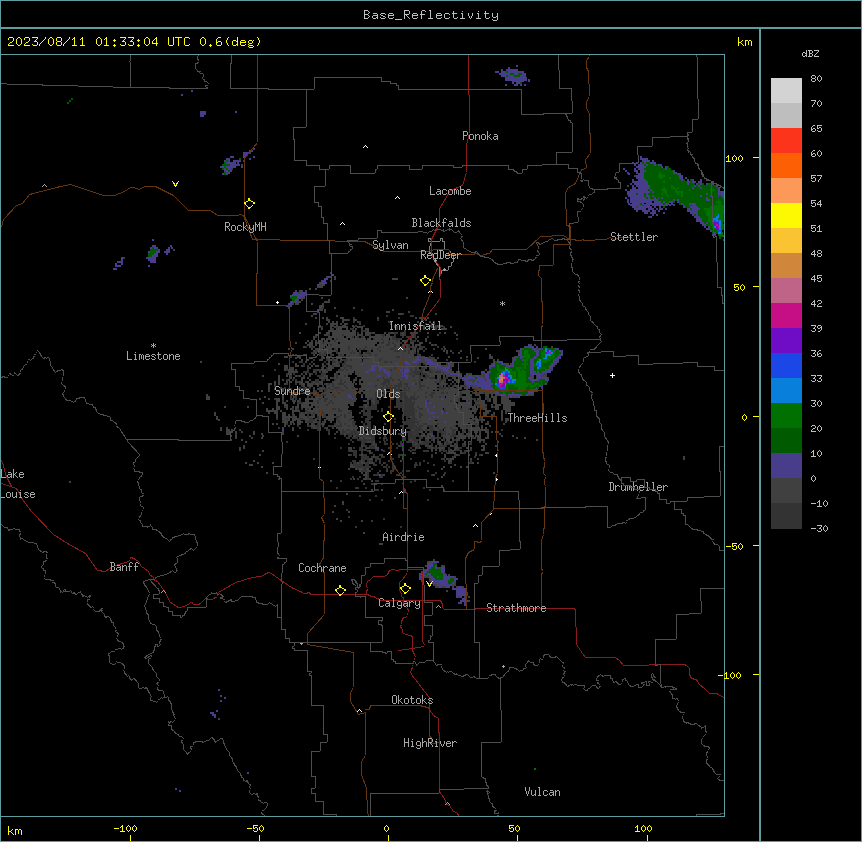Viewport: 862px width, 842px height.
Task: Click the Innisfail label
Action: [x=415, y=326]
